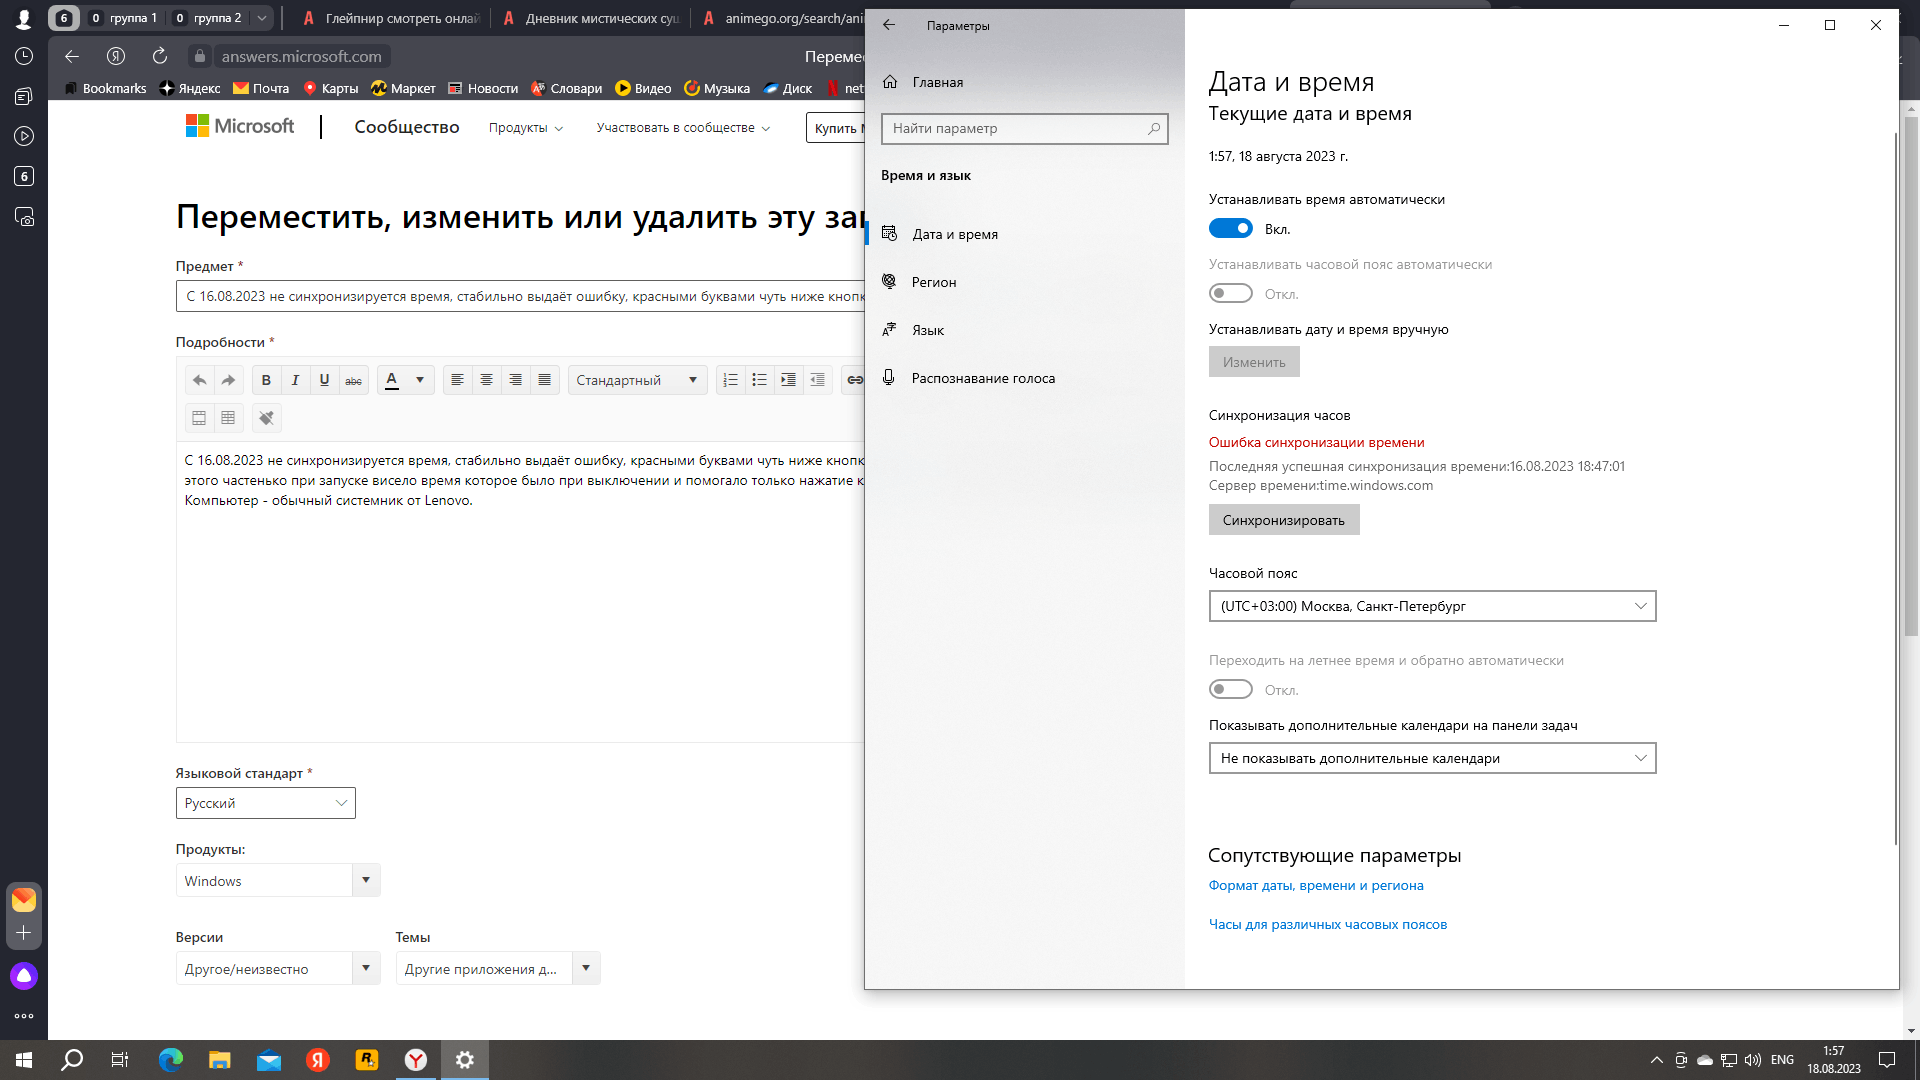Screen dimensions: 1920x1080
Task: Center-align text in the editor
Action: (486, 380)
